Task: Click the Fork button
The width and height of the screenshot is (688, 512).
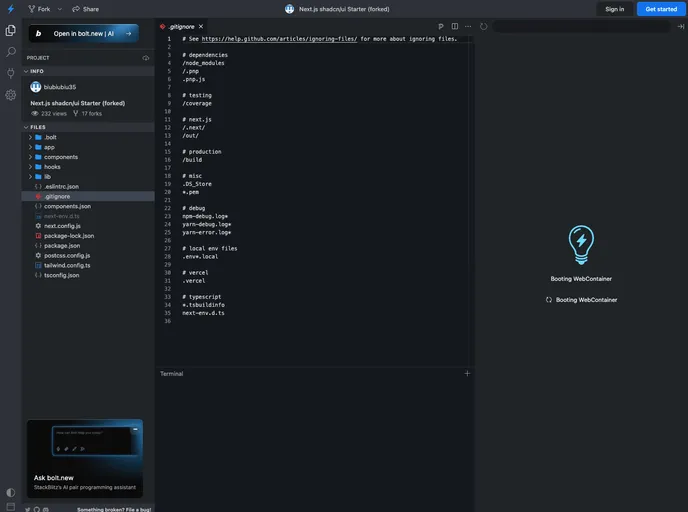Action: 39,9
